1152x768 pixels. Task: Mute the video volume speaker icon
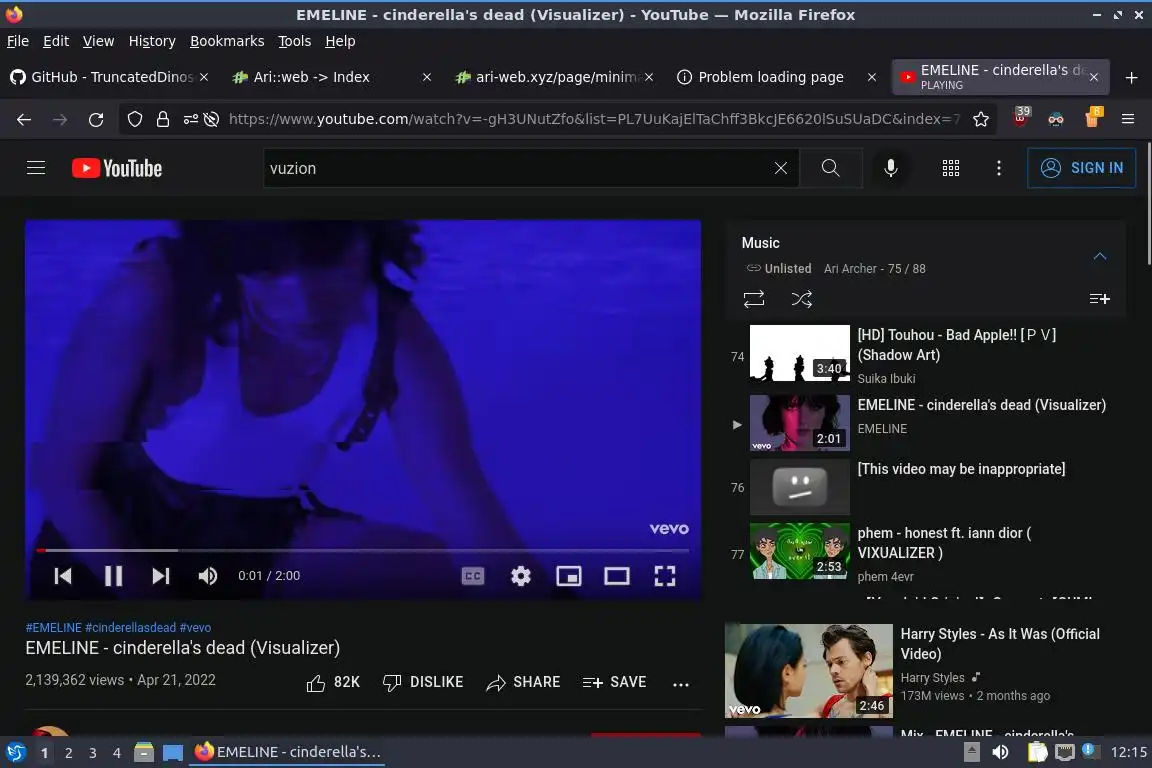(208, 576)
